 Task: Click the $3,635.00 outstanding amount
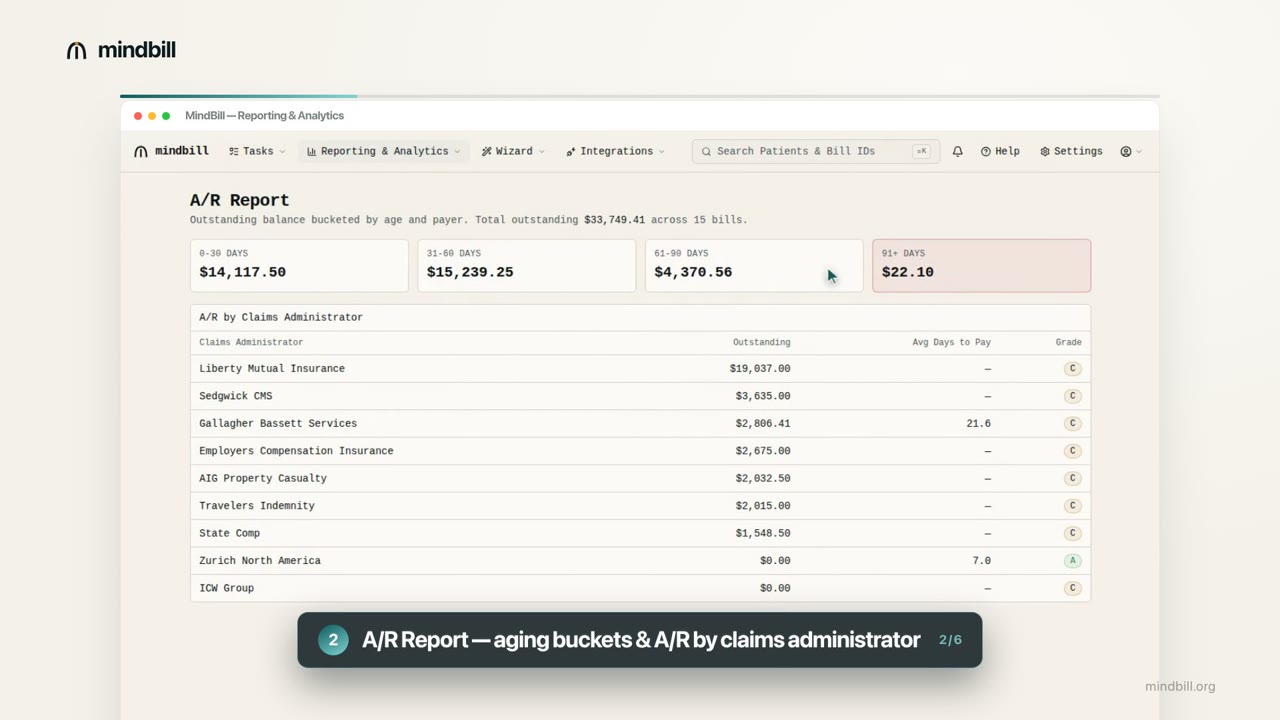coord(763,396)
